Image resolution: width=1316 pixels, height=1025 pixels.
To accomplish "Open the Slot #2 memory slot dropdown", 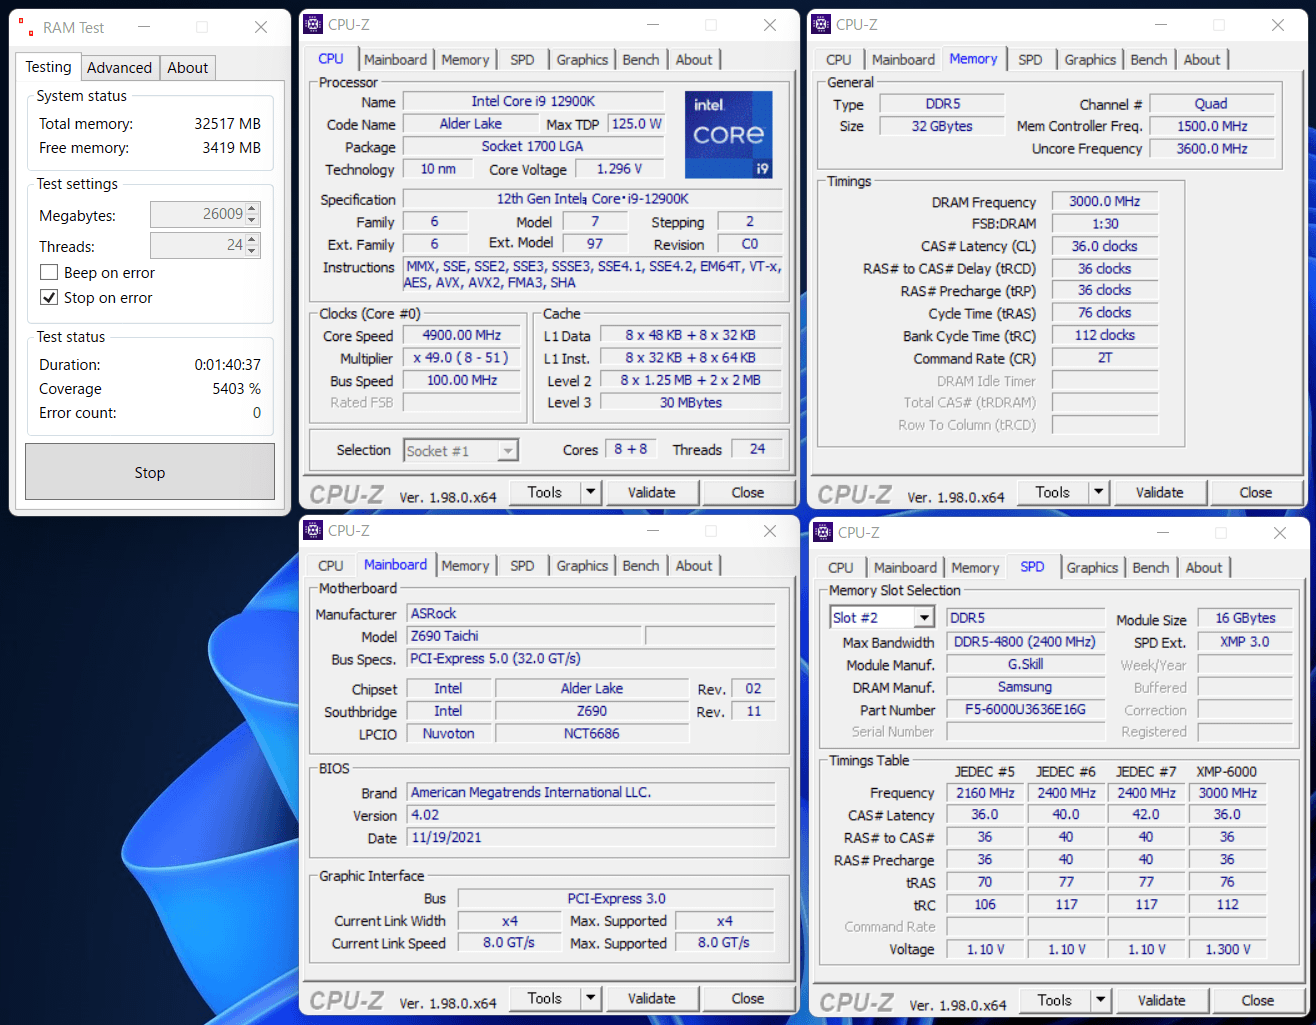I will [924, 618].
